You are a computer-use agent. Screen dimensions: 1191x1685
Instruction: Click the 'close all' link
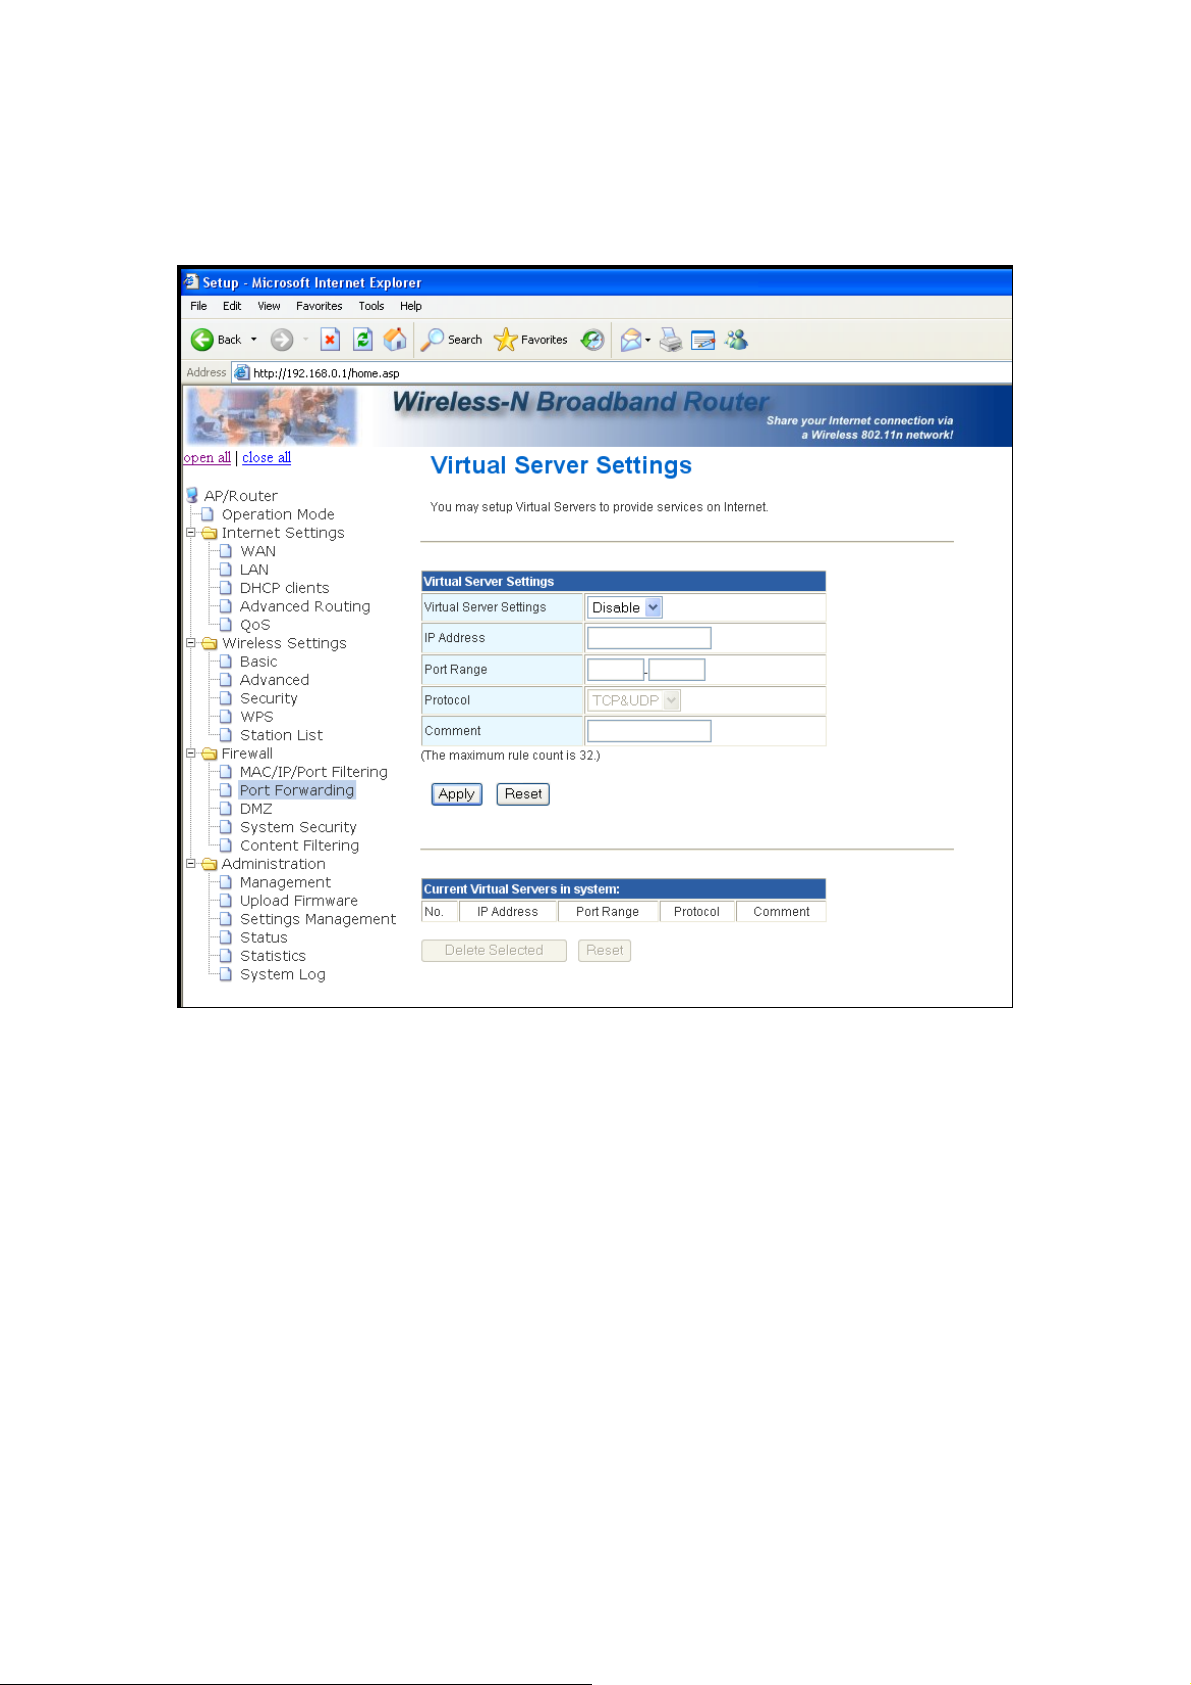tap(266, 458)
